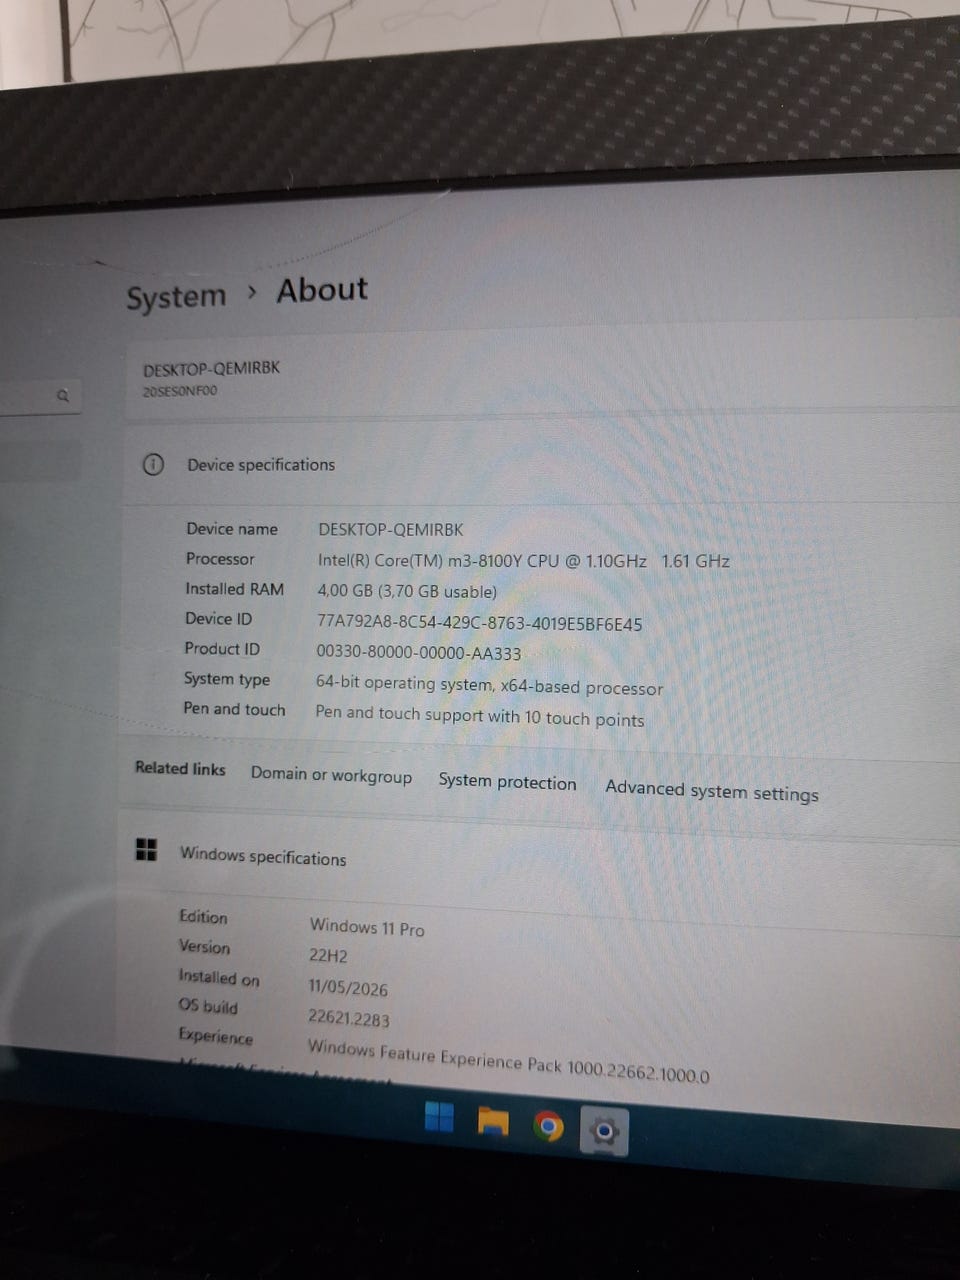Select the 22H2 version value
This screenshot has height=1280, width=960.
pos(328,955)
